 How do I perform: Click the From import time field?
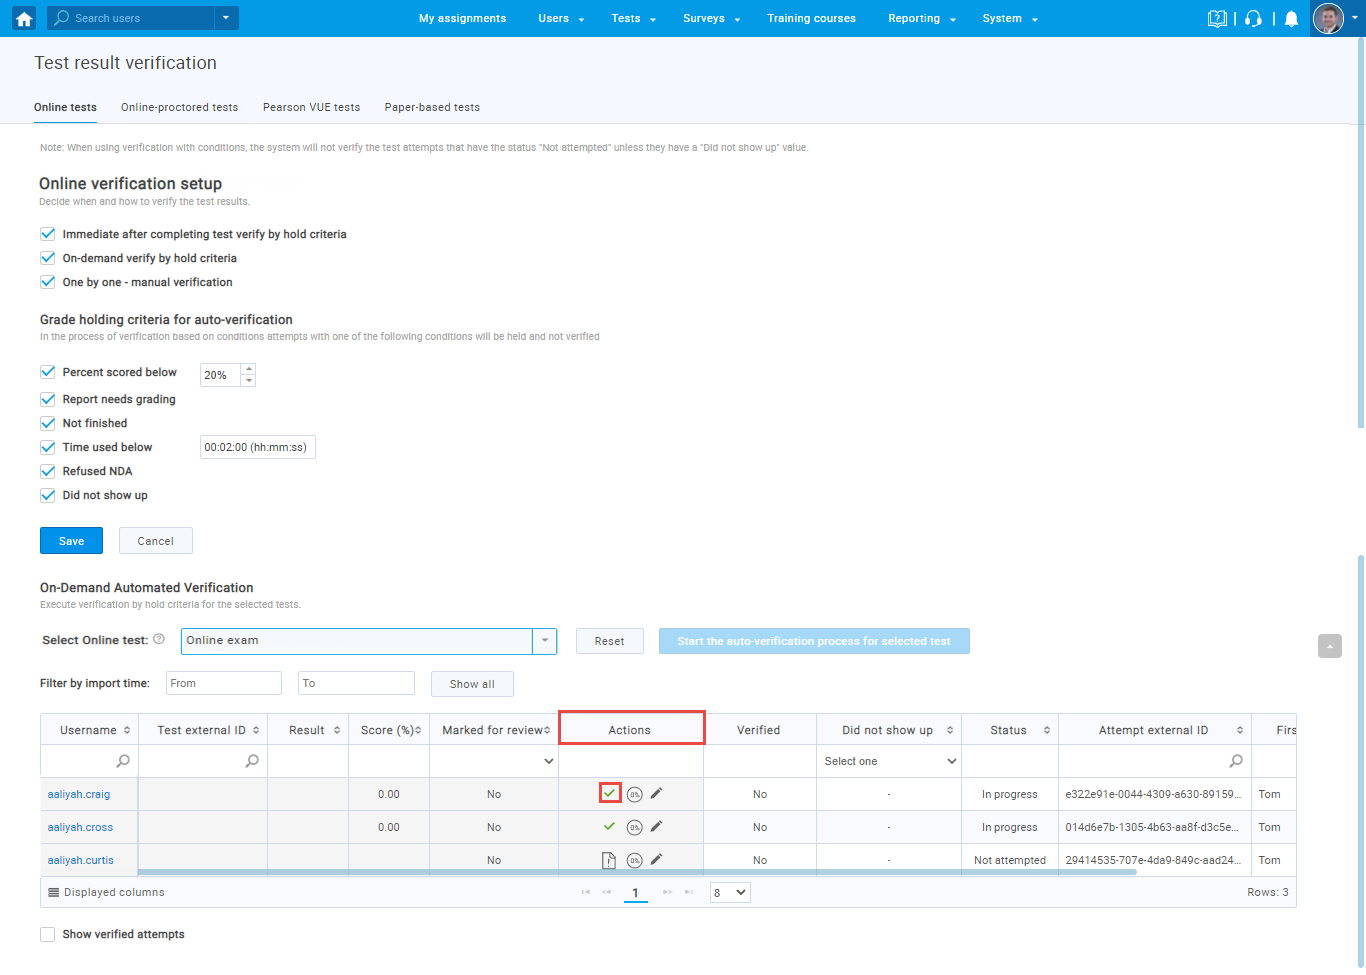click(223, 683)
